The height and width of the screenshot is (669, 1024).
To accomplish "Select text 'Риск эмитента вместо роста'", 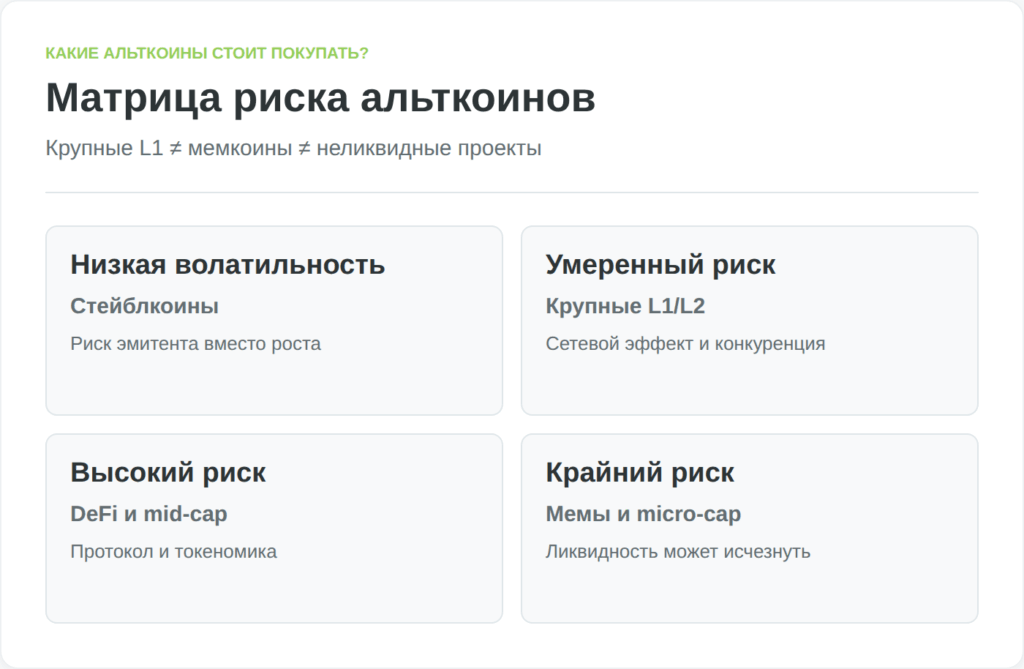I will [195, 344].
